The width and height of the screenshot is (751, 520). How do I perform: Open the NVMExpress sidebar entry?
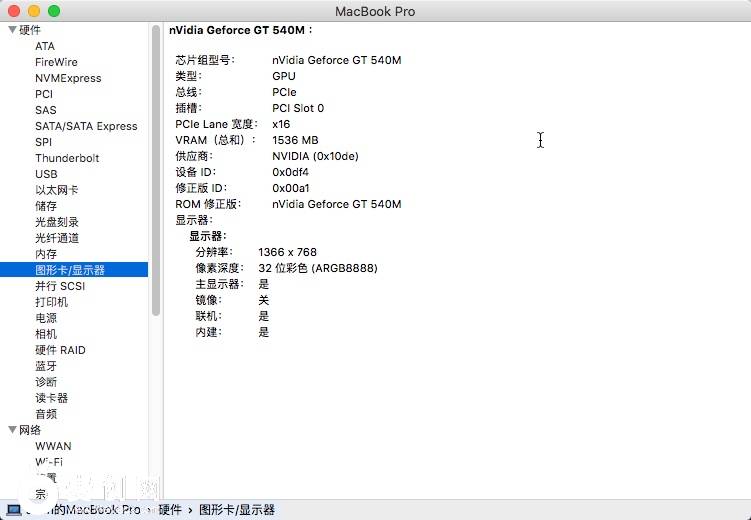[68, 78]
